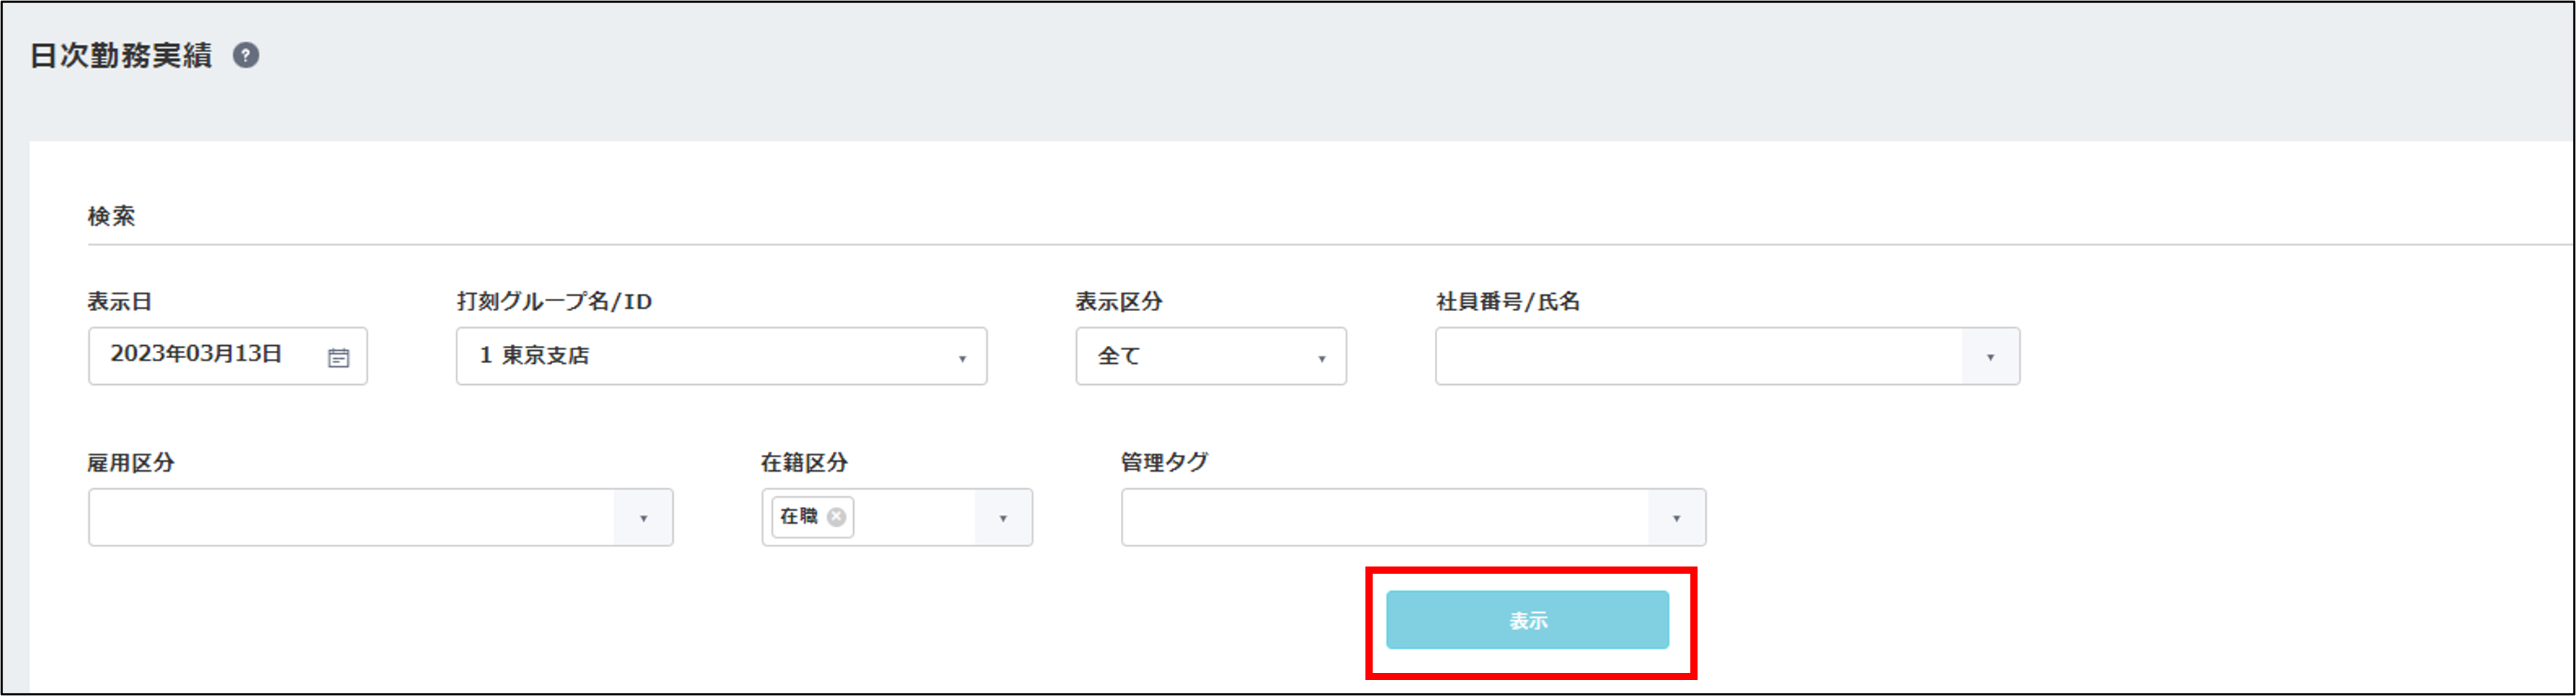
Task: Expand the 社員番号/氏名 dropdown arrow
Action: coord(1989,357)
